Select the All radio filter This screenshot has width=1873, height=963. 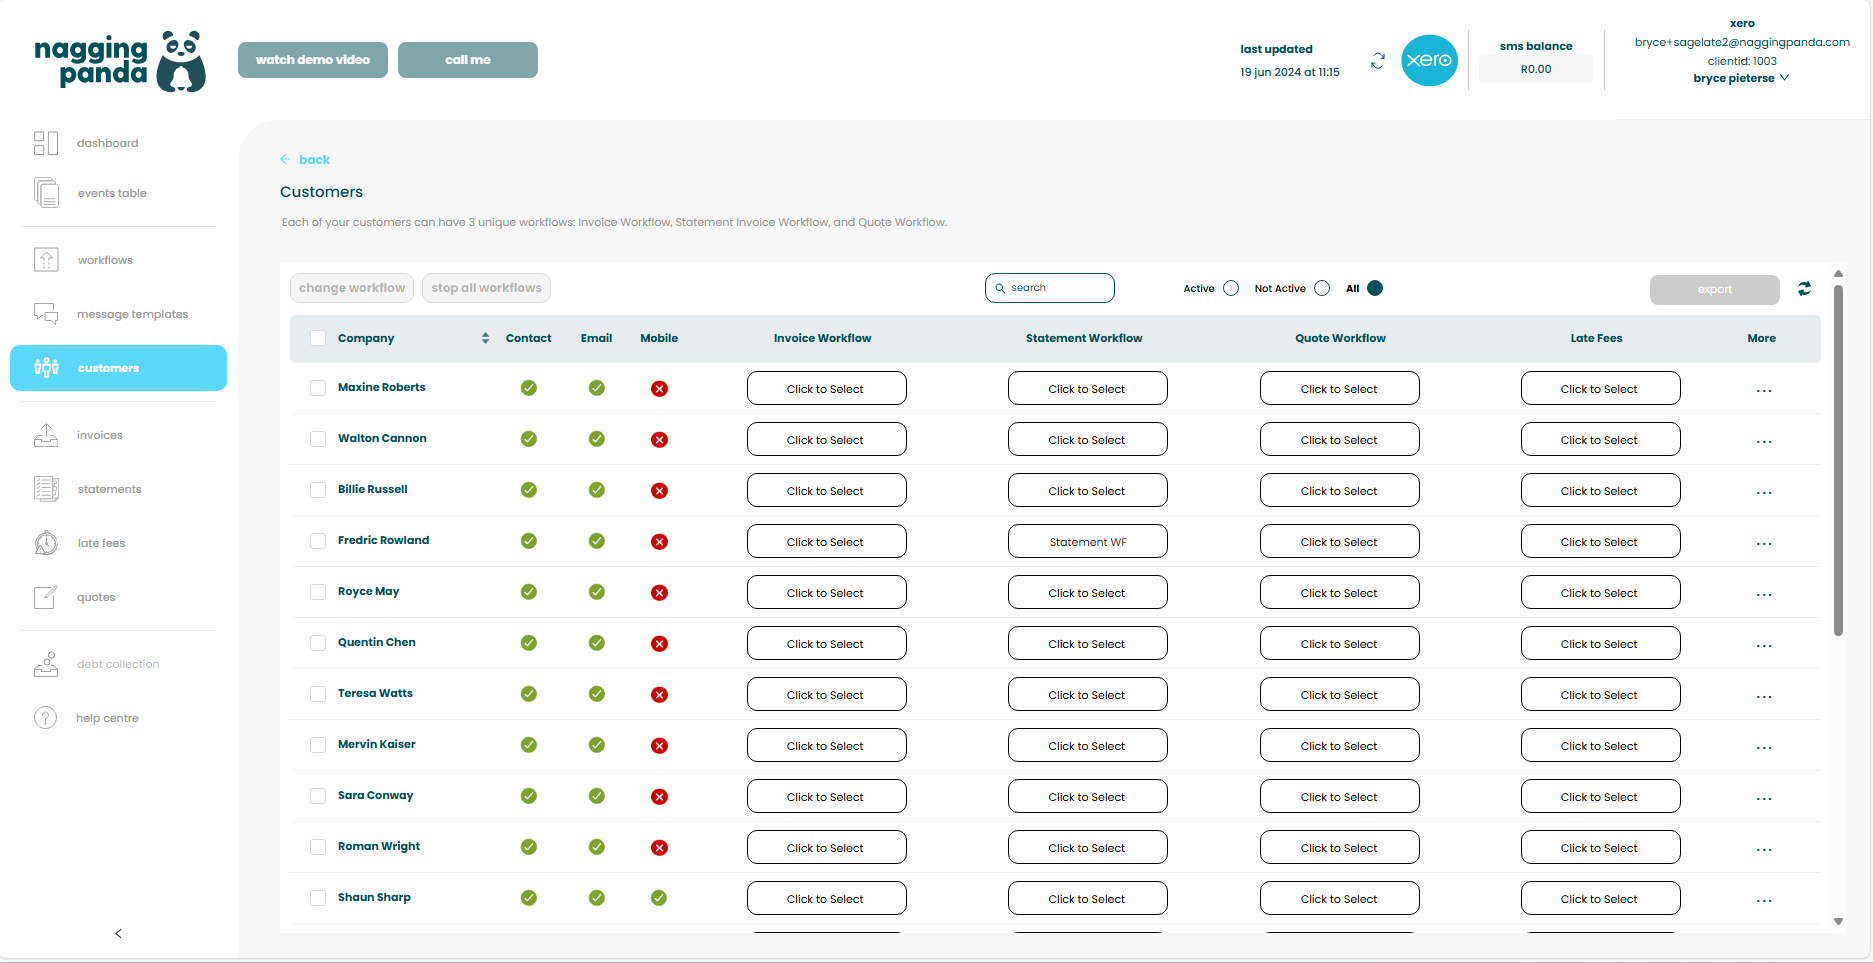(1375, 288)
